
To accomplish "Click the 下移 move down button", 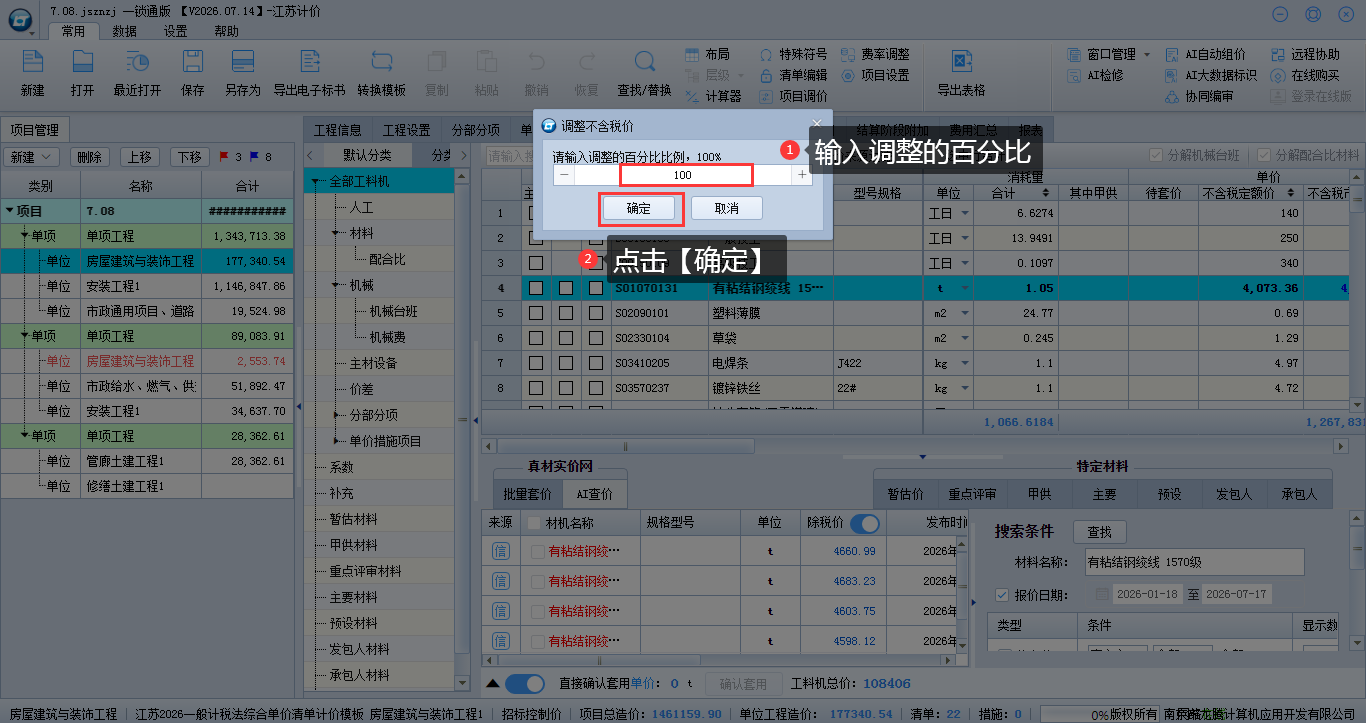I will coord(189,157).
